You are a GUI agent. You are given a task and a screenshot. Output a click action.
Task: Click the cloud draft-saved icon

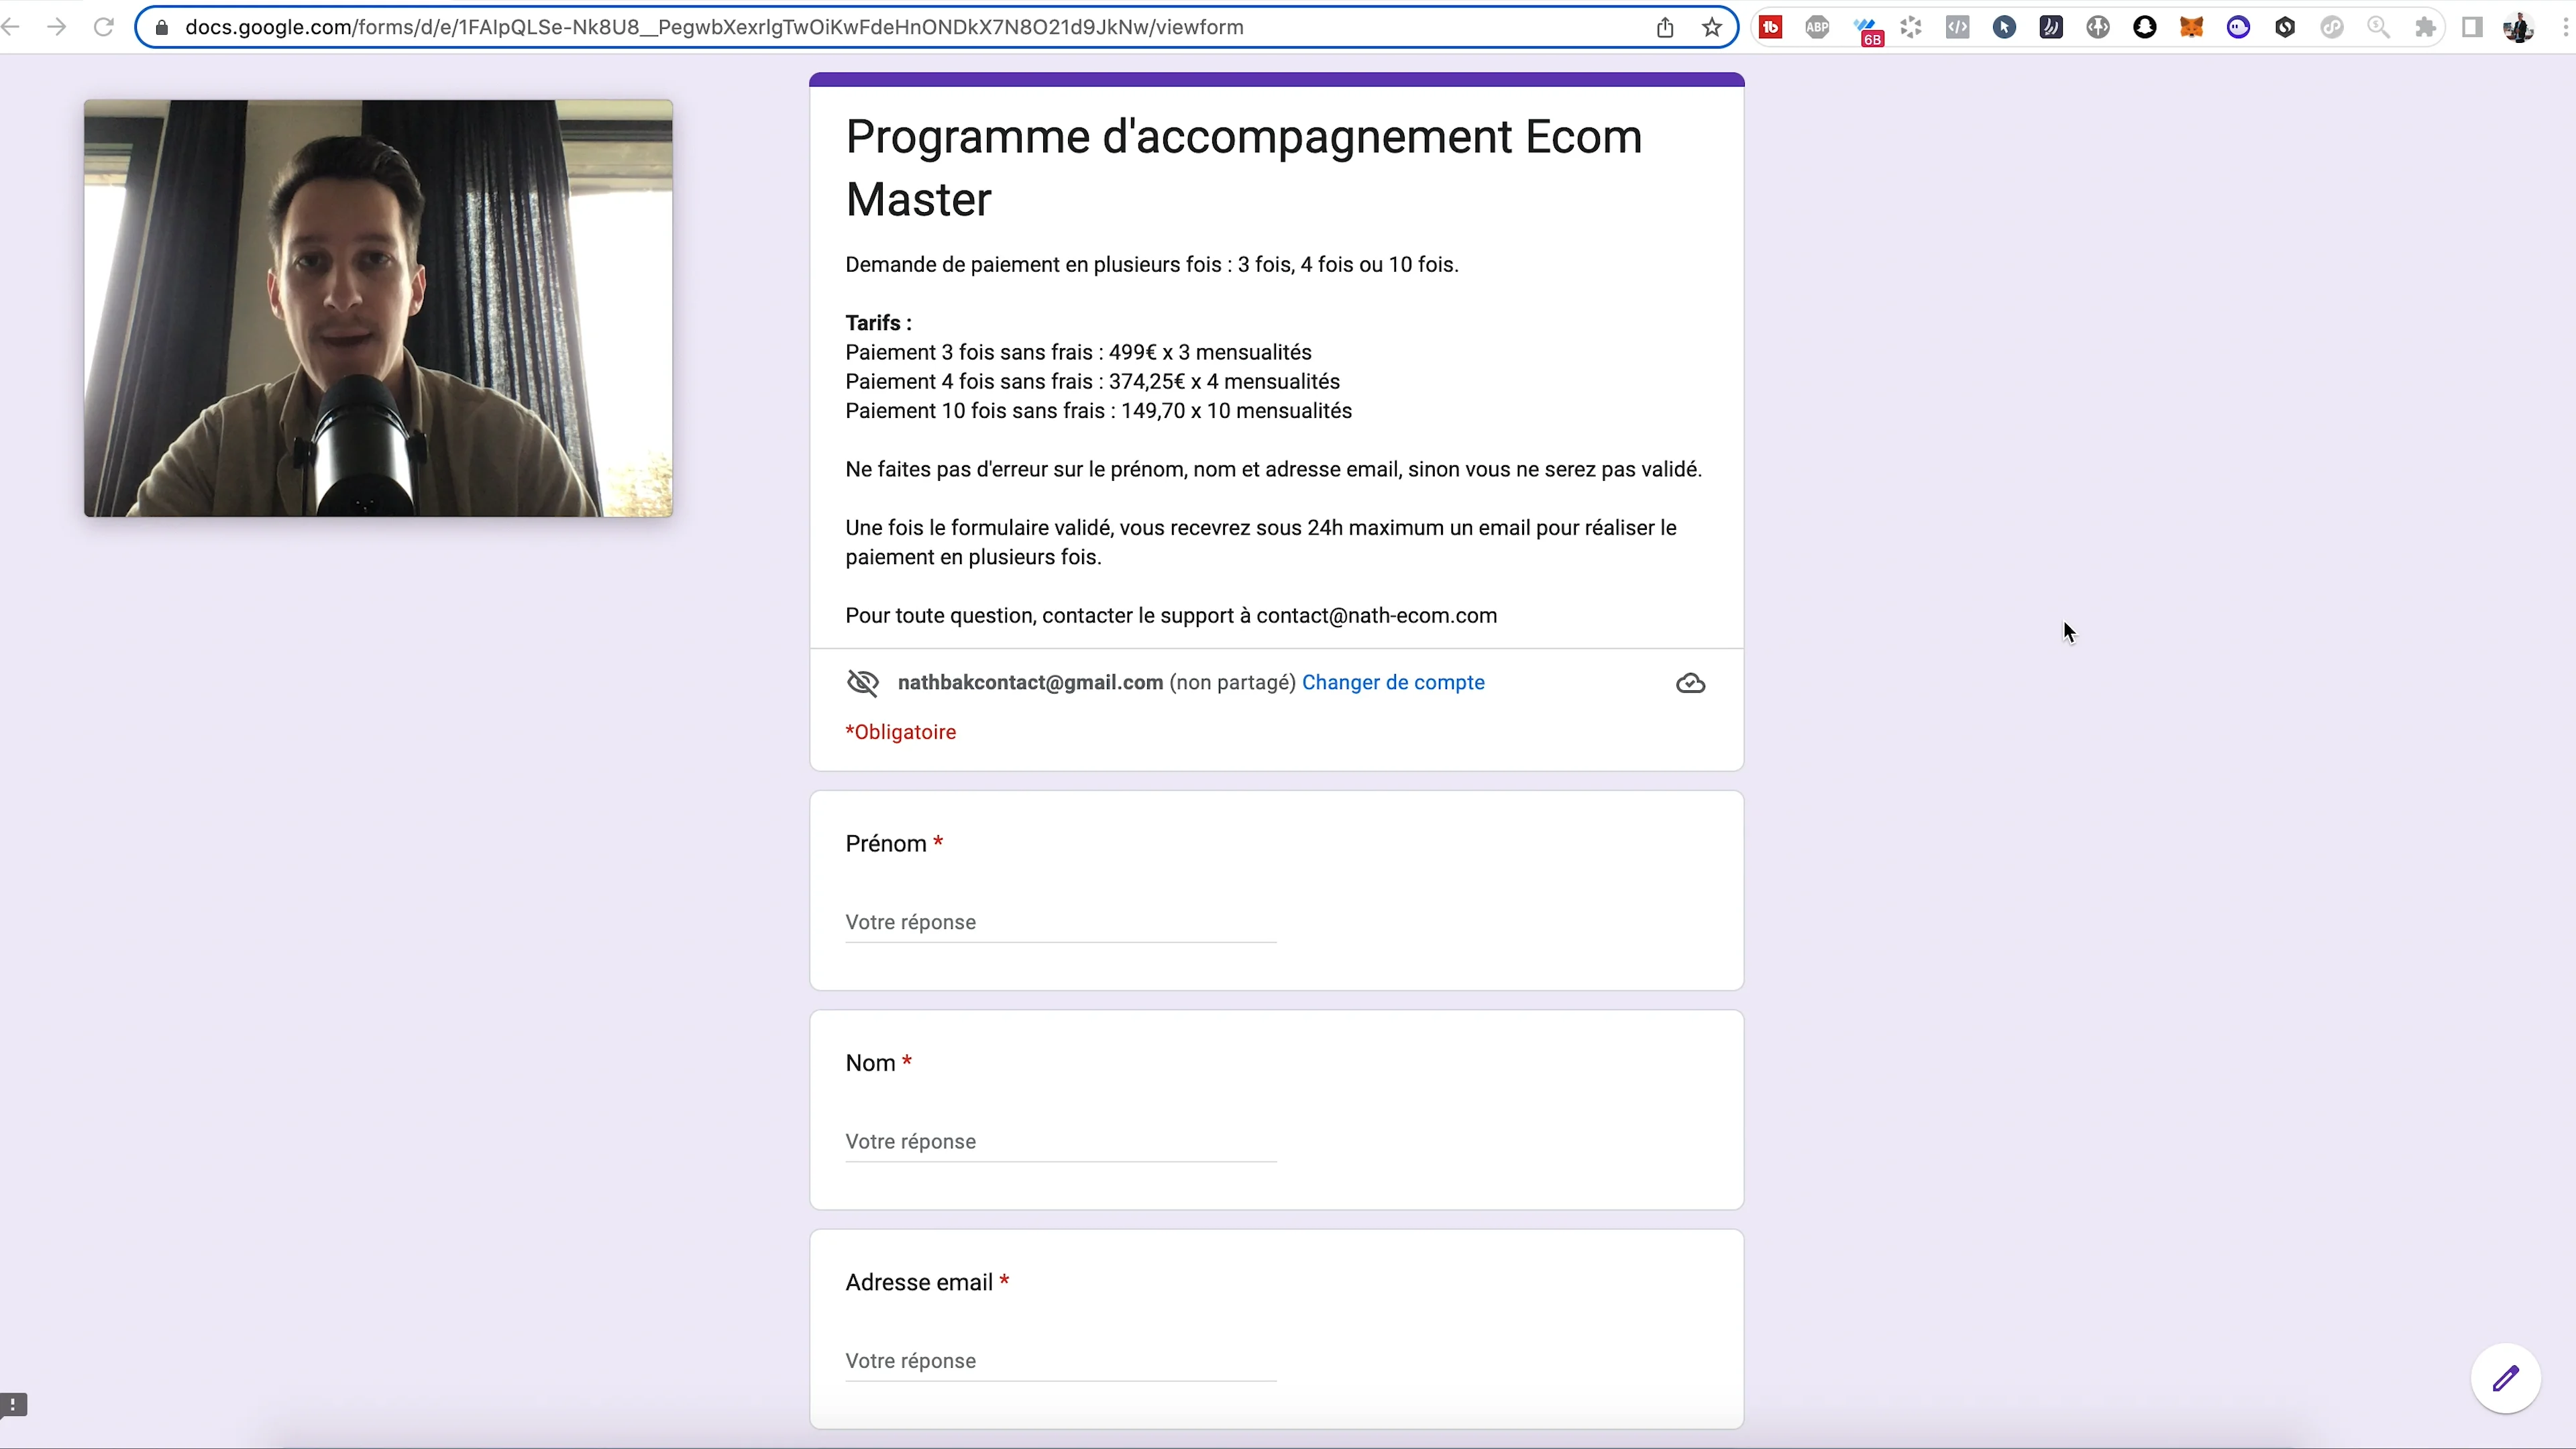click(1690, 683)
